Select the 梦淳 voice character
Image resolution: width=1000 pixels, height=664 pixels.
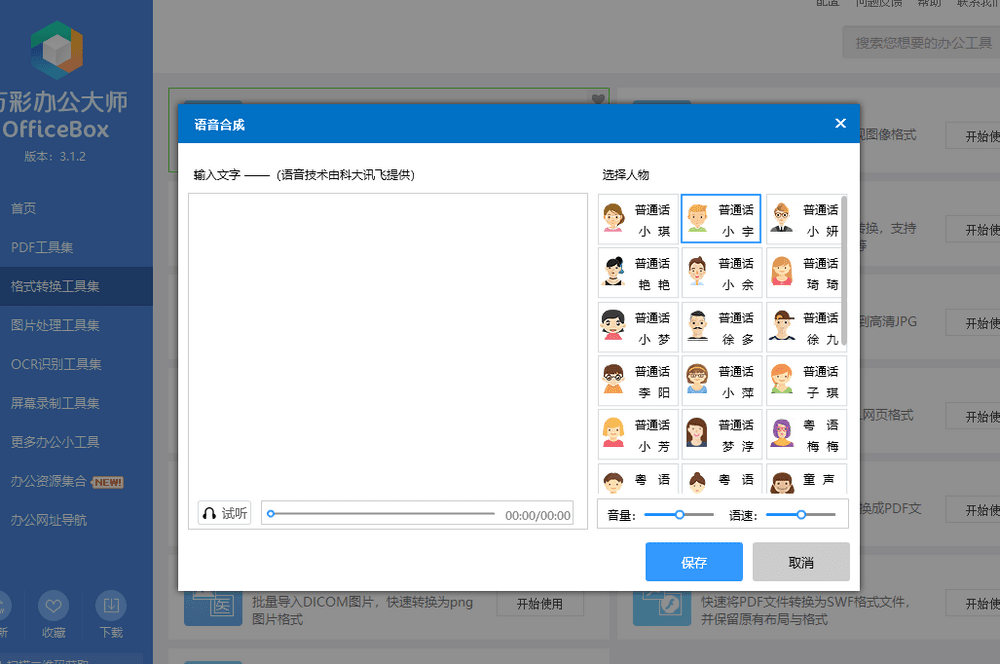pyautogui.click(x=721, y=435)
